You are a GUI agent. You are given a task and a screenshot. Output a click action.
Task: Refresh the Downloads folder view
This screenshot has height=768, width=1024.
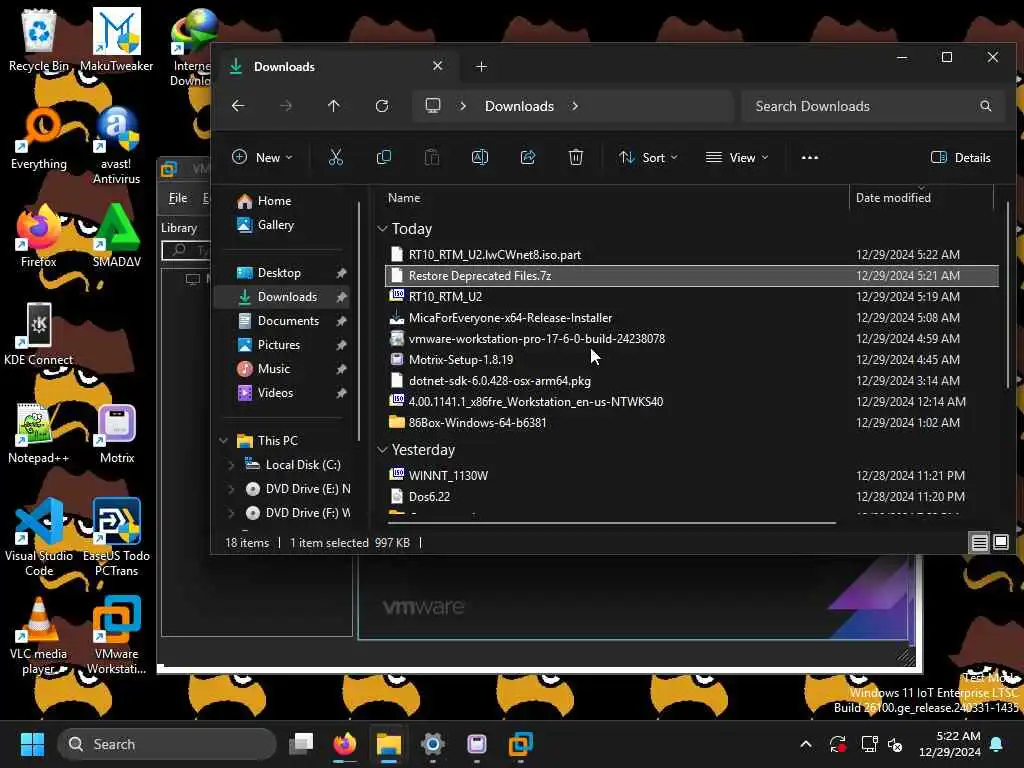tap(382, 106)
